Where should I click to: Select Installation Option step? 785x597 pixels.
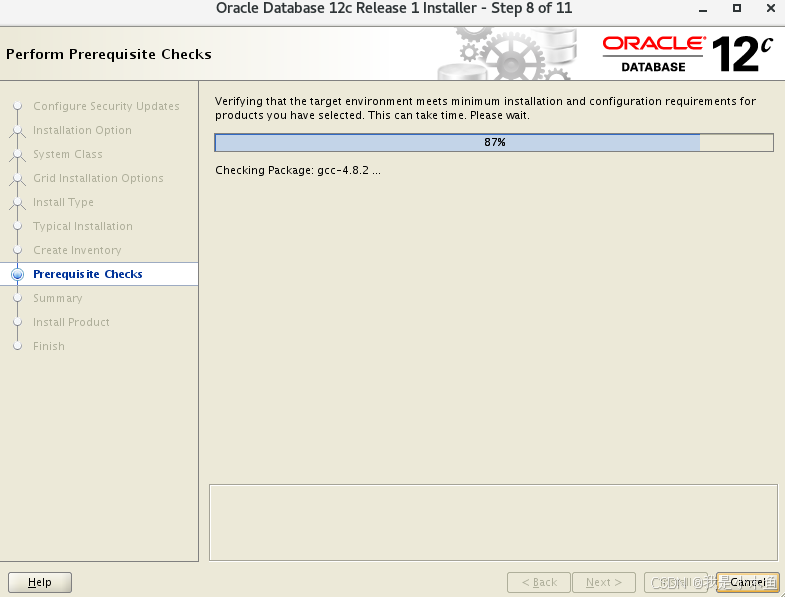coord(83,130)
